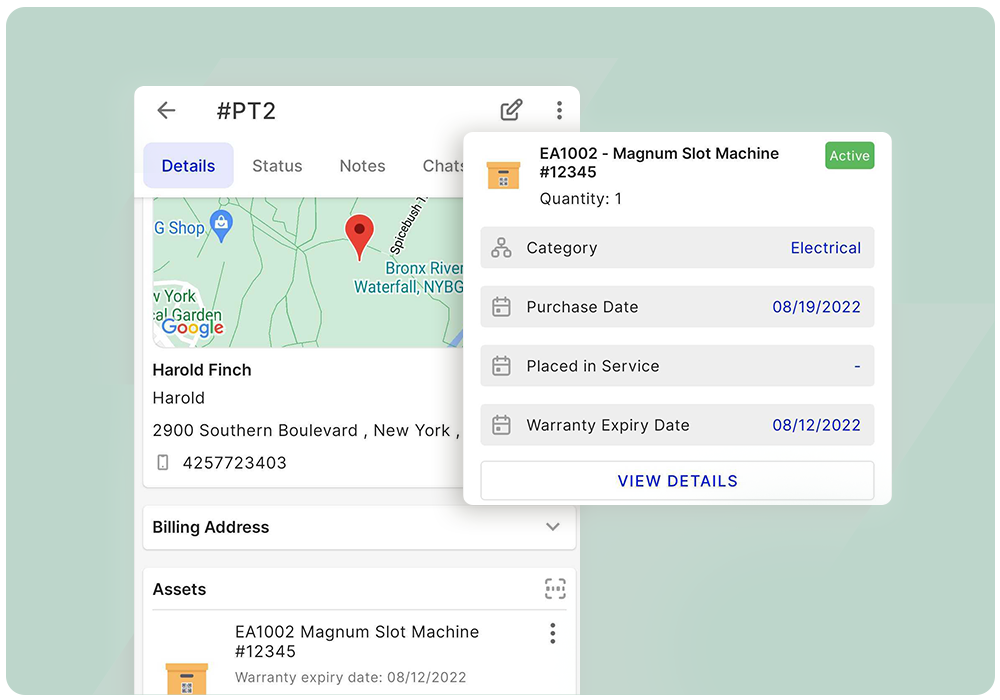Toggle the Active status badge
Image resolution: width=1000 pixels, height=700 pixels.
pos(849,156)
